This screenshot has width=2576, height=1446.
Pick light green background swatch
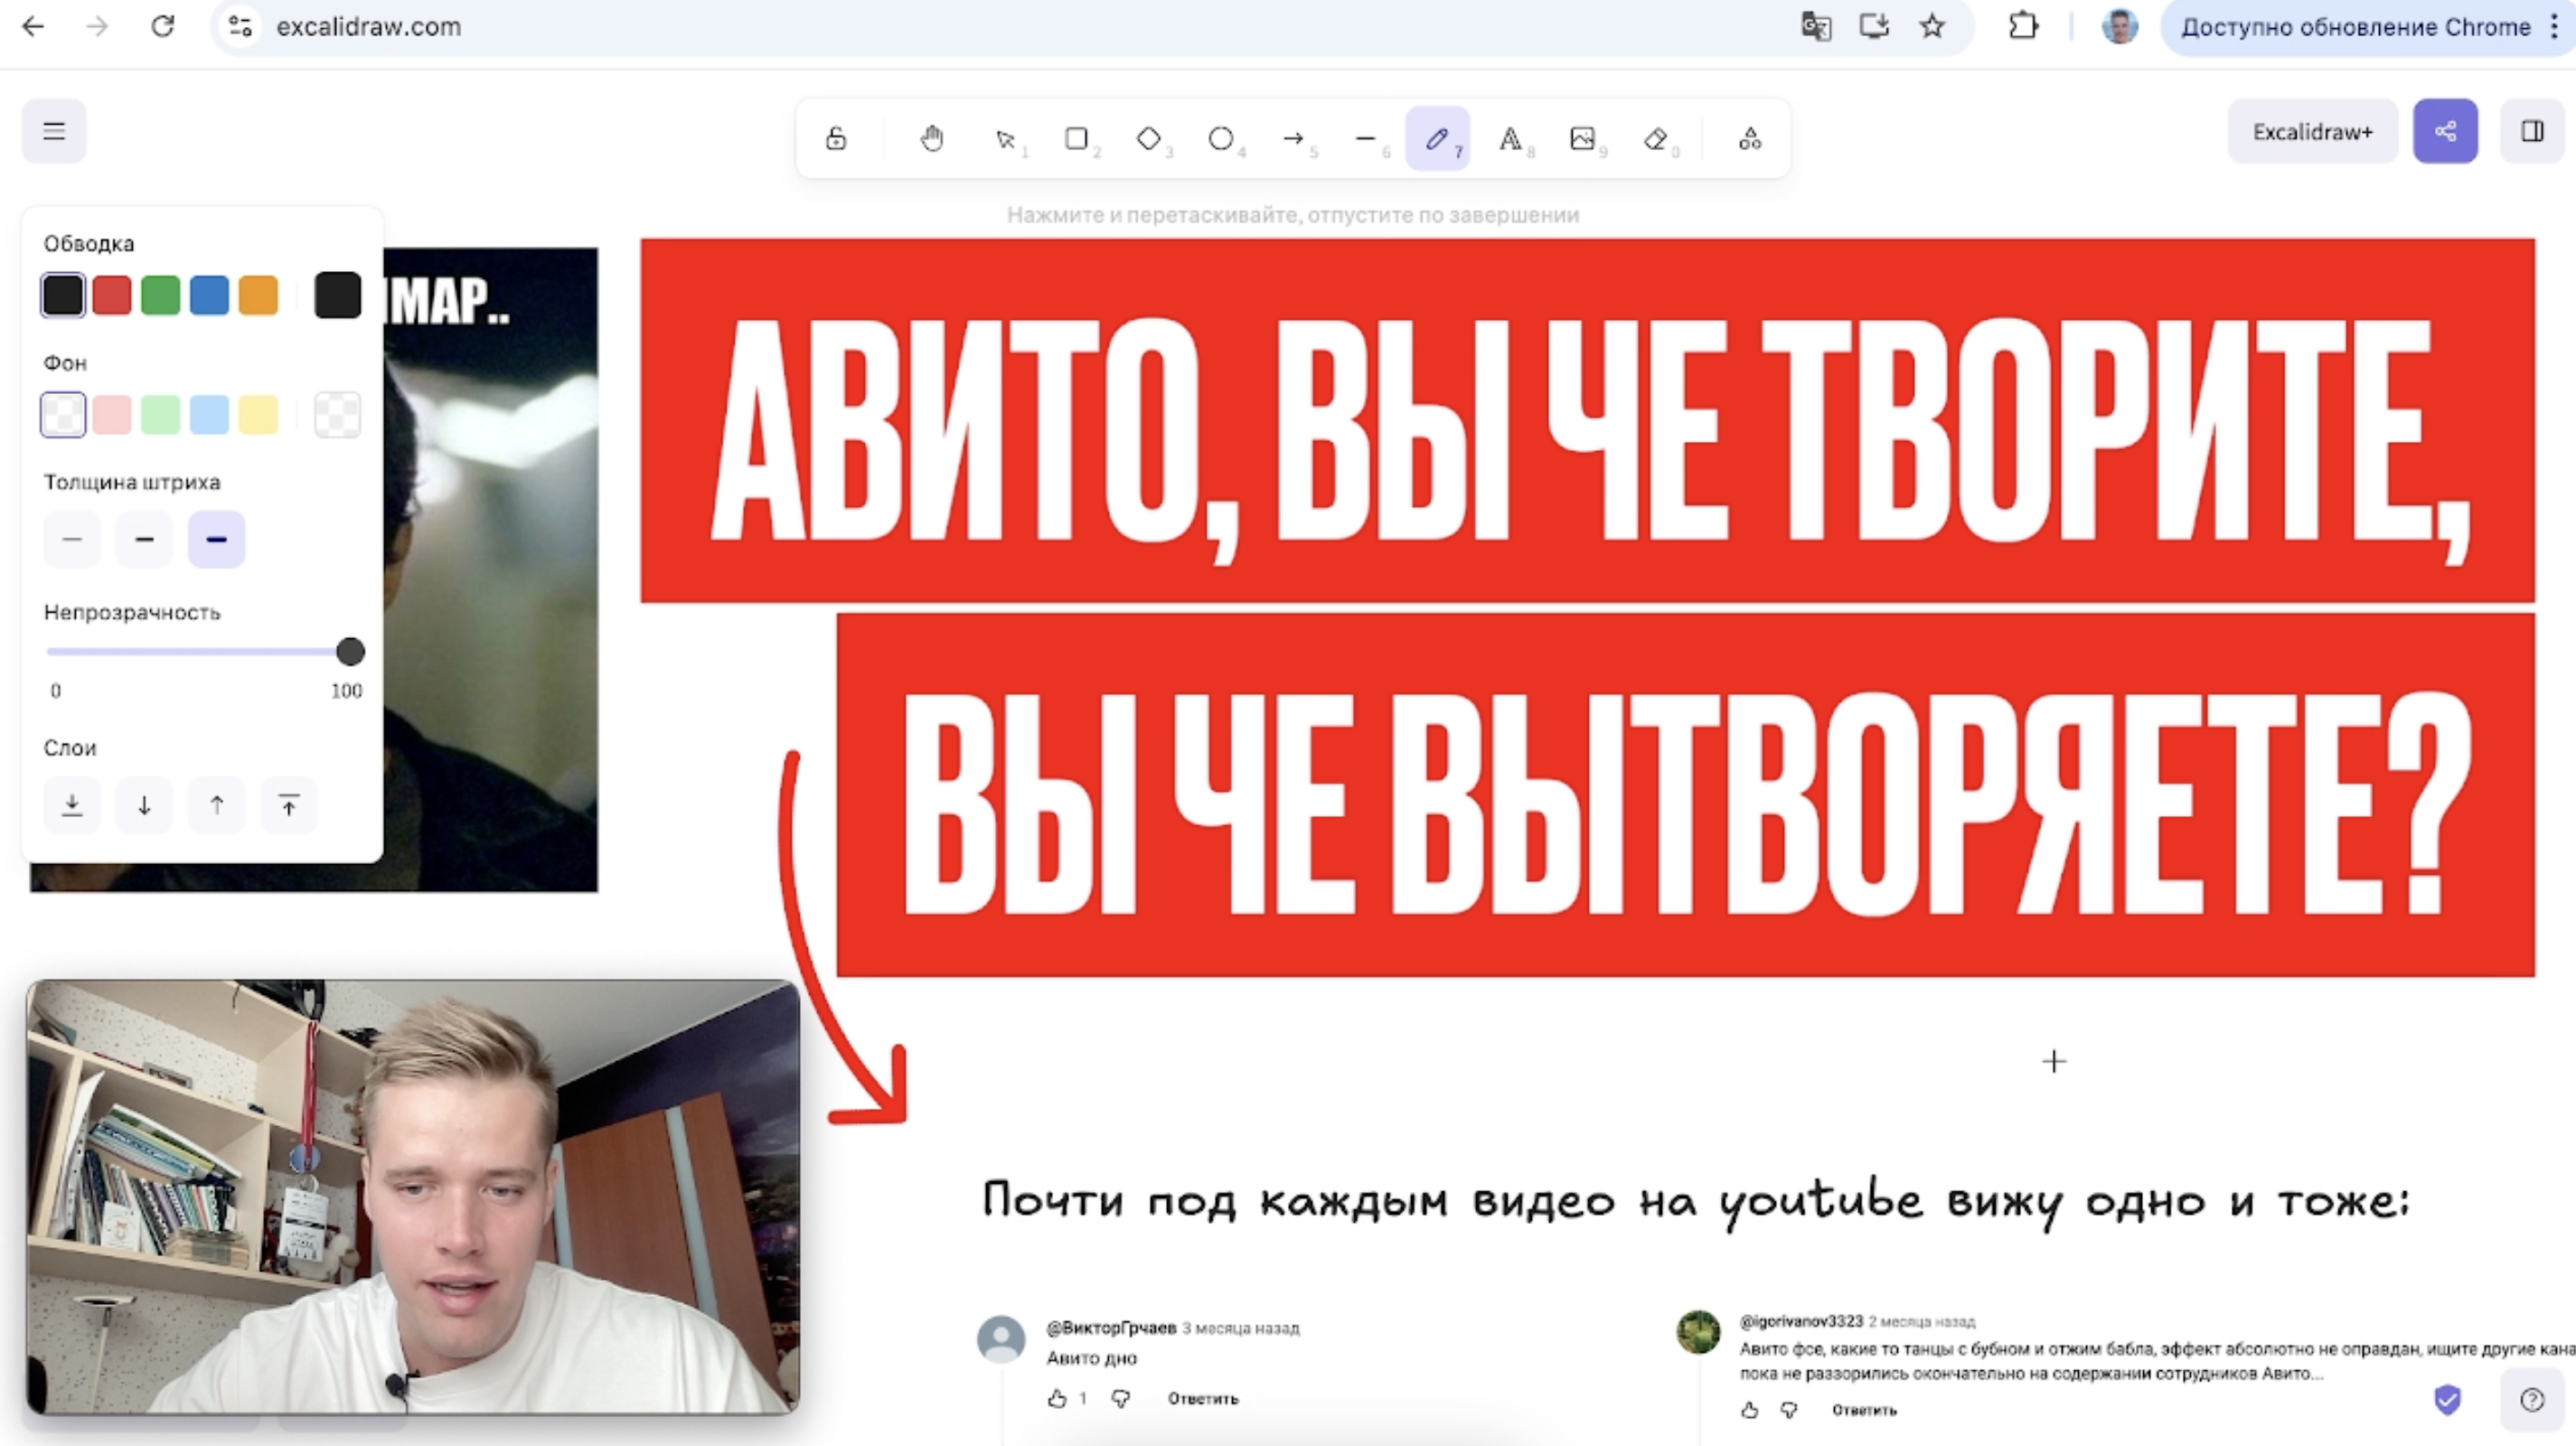[x=161, y=414]
